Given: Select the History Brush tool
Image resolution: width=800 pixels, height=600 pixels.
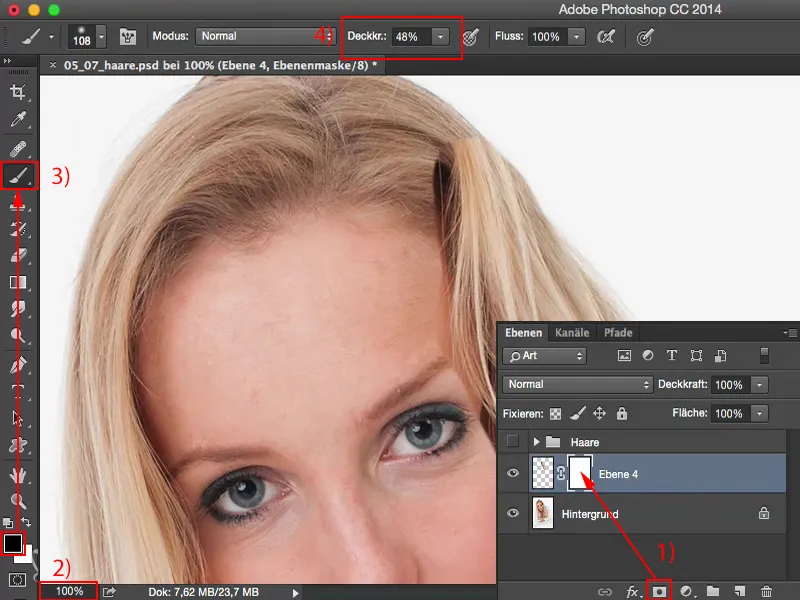Looking at the screenshot, I should tap(18, 229).
